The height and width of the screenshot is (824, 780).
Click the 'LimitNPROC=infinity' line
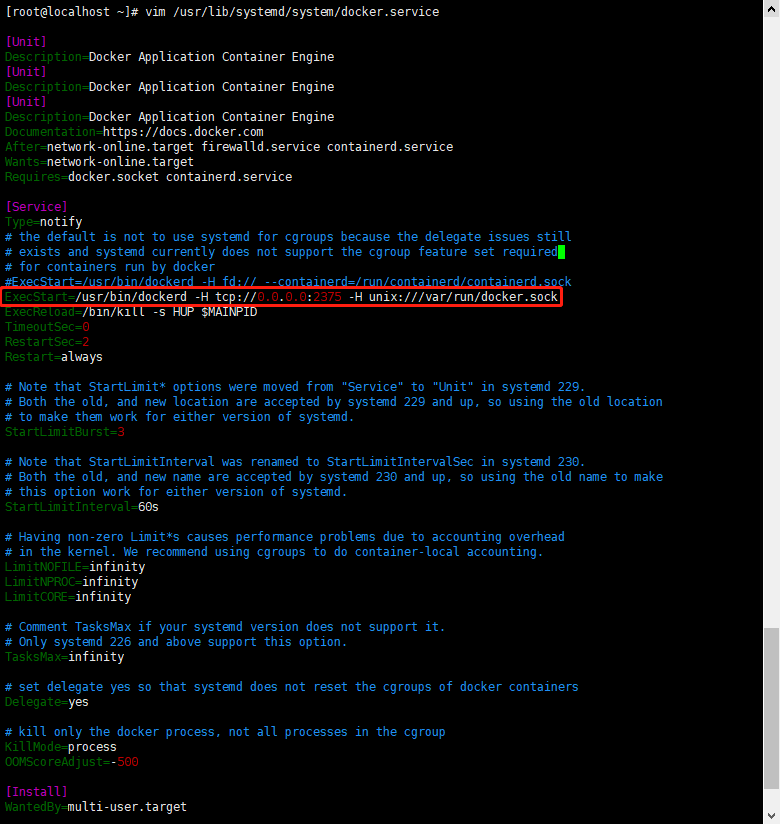(71, 582)
